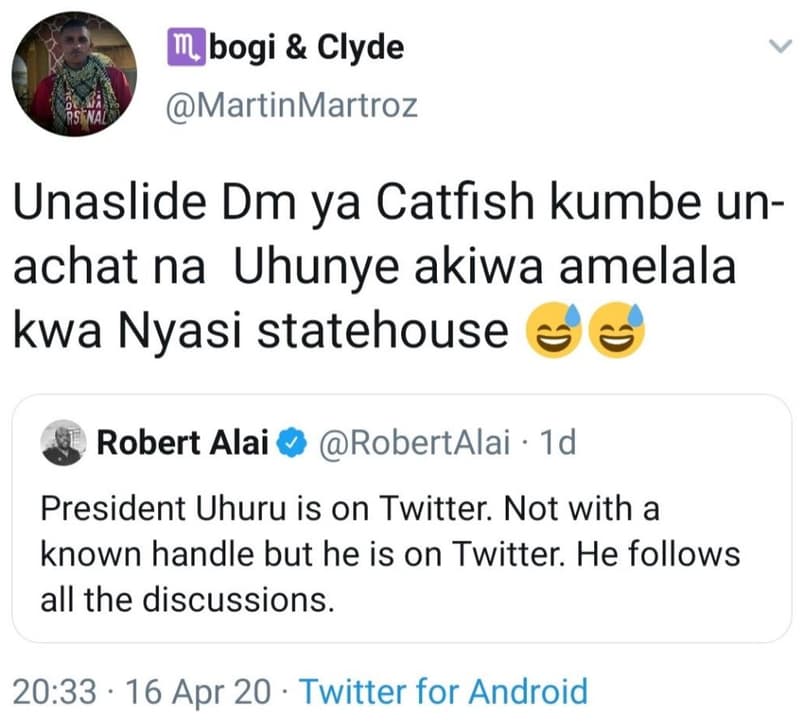Select Robert Alai's profile avatar
The height and width of the screenshot is (723, 800).
[60, 443]
